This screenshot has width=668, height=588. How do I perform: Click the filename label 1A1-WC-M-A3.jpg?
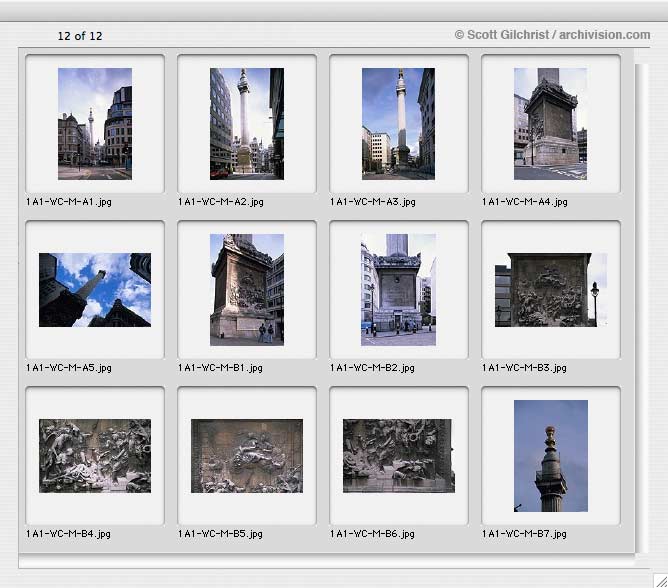click(x=373, y=202)
